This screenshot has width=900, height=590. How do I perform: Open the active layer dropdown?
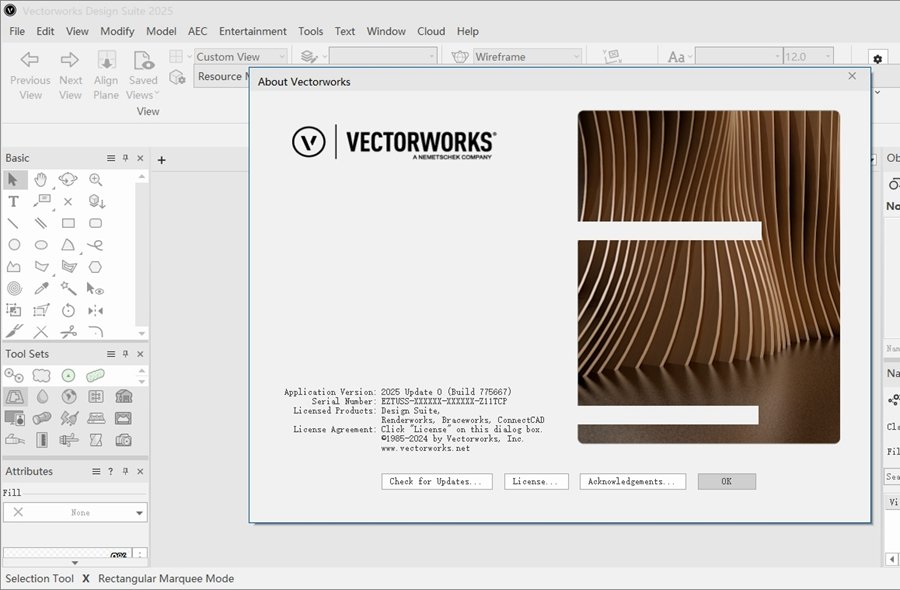coord(383,56)
